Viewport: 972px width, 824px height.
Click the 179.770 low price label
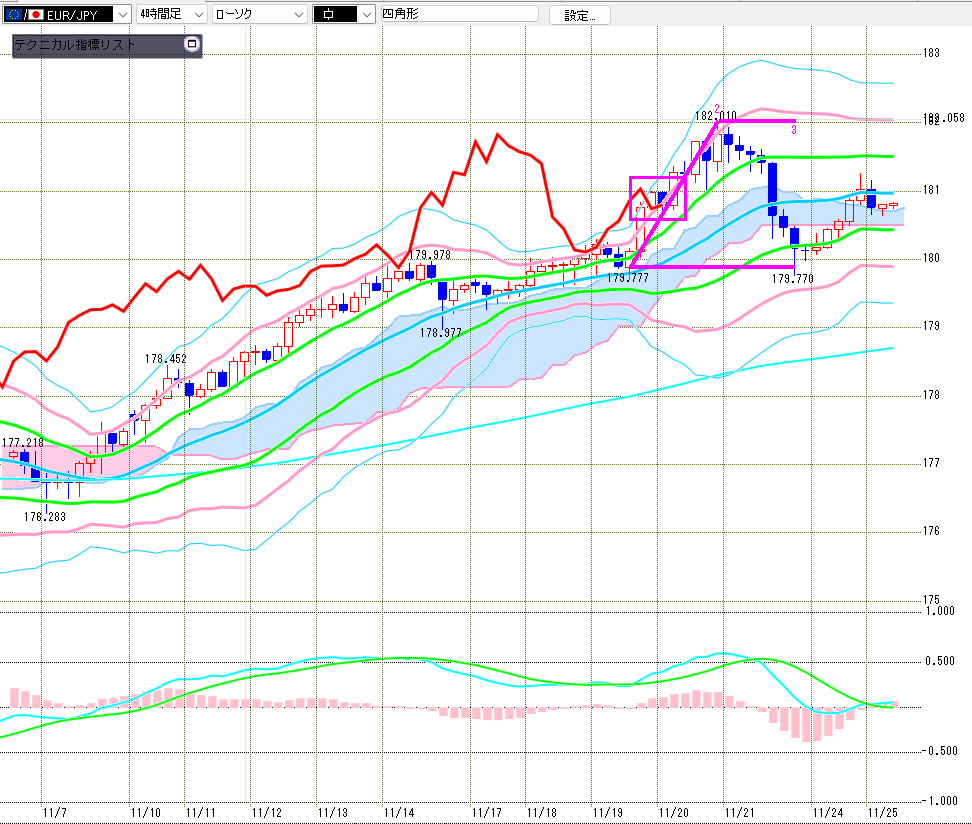792,279
